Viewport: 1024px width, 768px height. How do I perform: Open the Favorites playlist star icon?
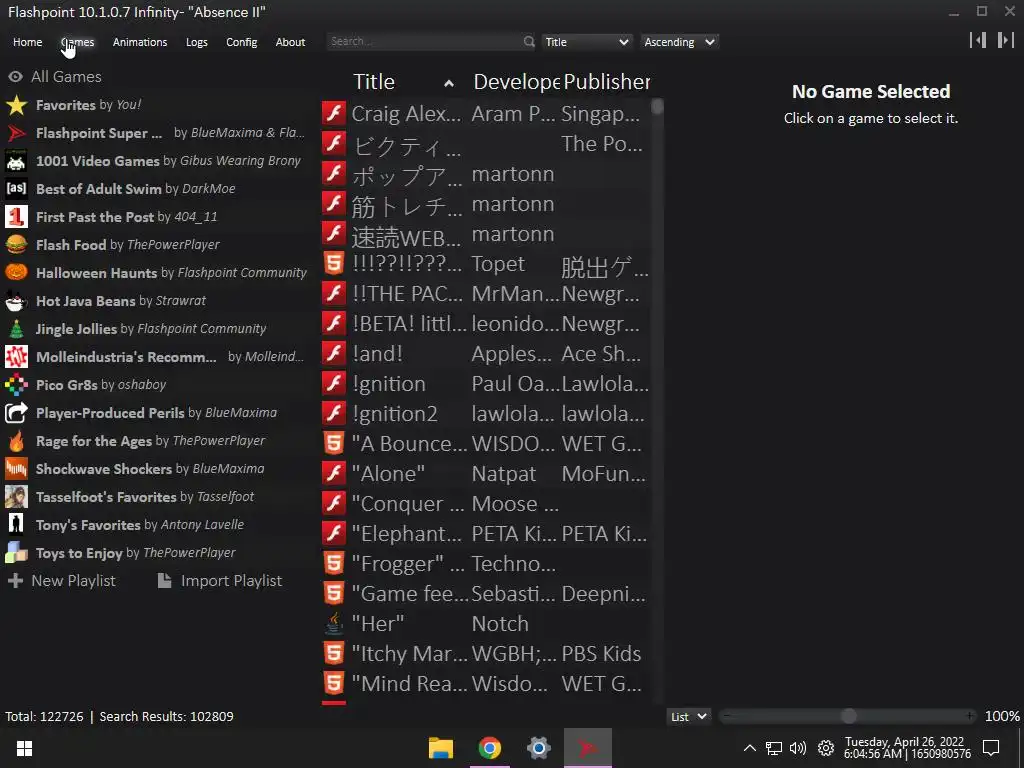tap(16, 105)
